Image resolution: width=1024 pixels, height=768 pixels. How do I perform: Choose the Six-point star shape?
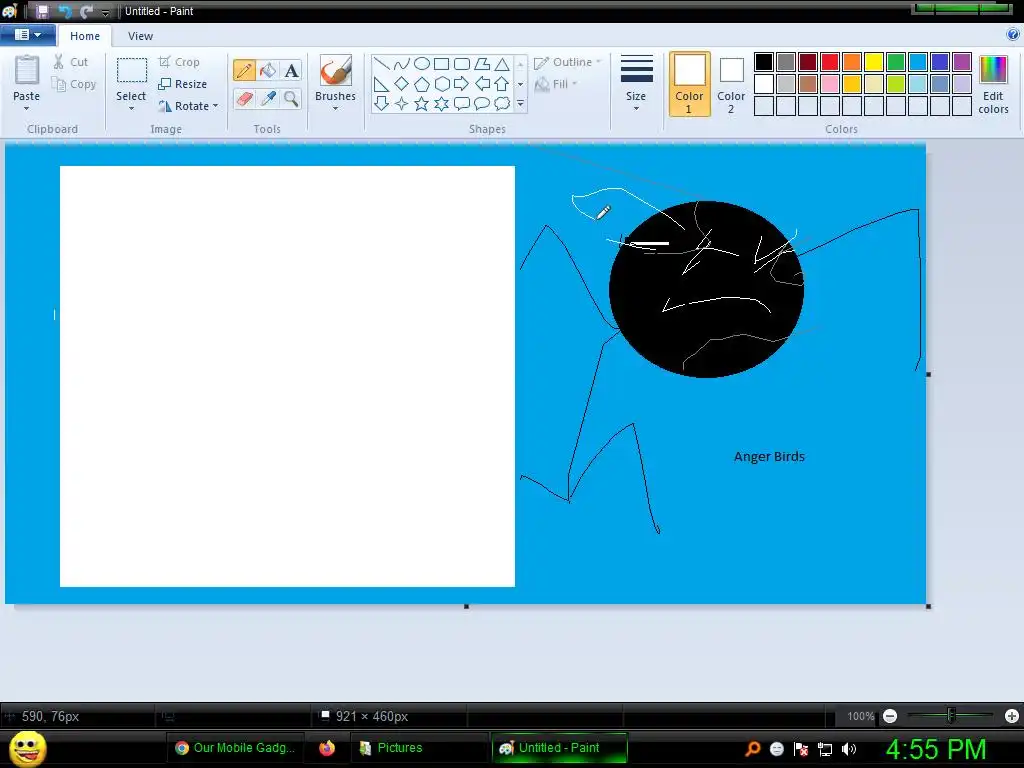pos(441,103)
